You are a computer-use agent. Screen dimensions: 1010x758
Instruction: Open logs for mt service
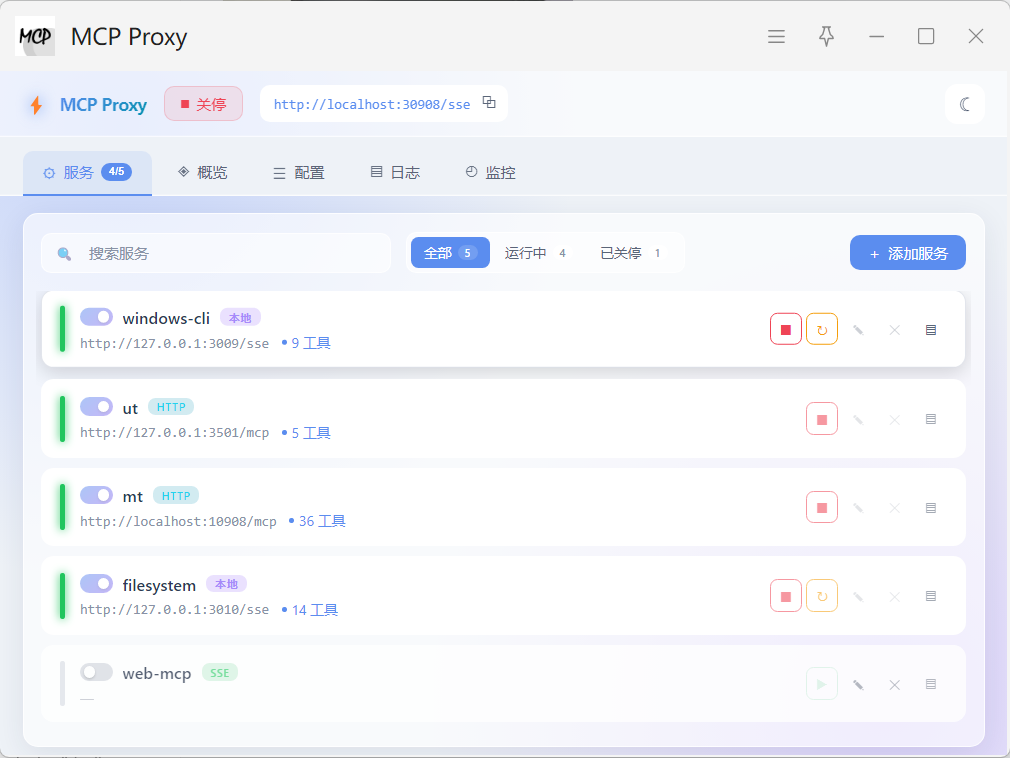pos(930,507)
